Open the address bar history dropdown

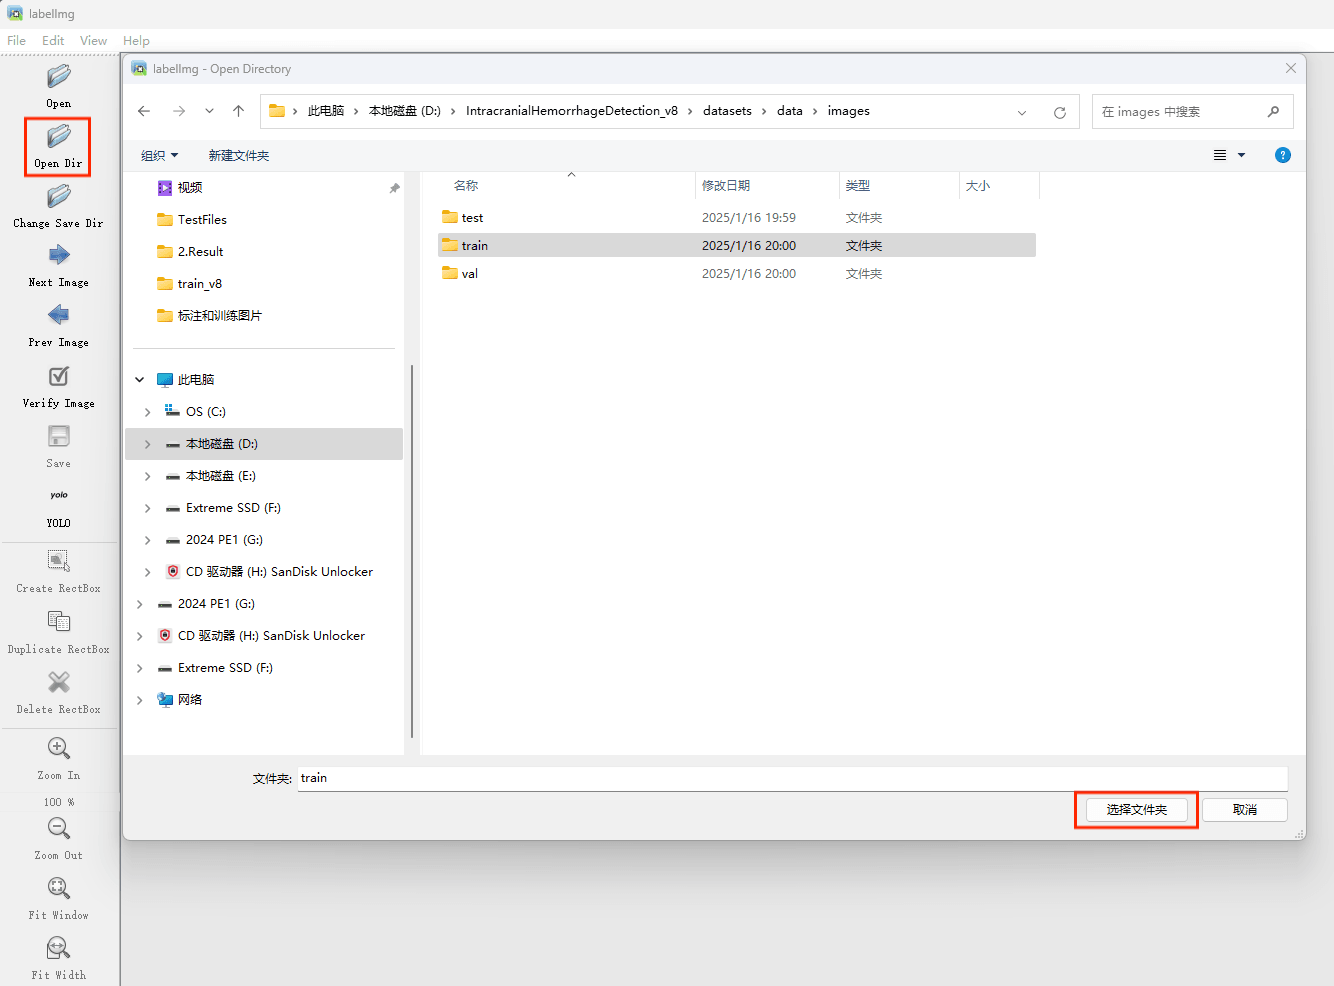(x=1022, y=112)
